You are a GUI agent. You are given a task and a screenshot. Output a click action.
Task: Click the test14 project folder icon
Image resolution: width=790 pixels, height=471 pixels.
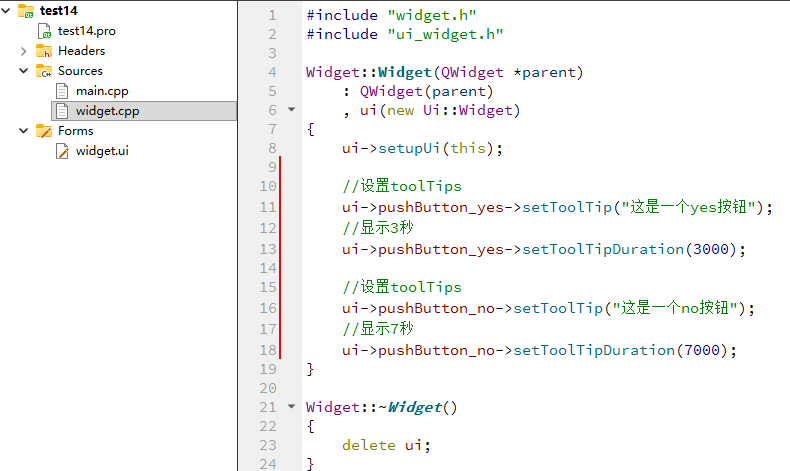[26, 11]
